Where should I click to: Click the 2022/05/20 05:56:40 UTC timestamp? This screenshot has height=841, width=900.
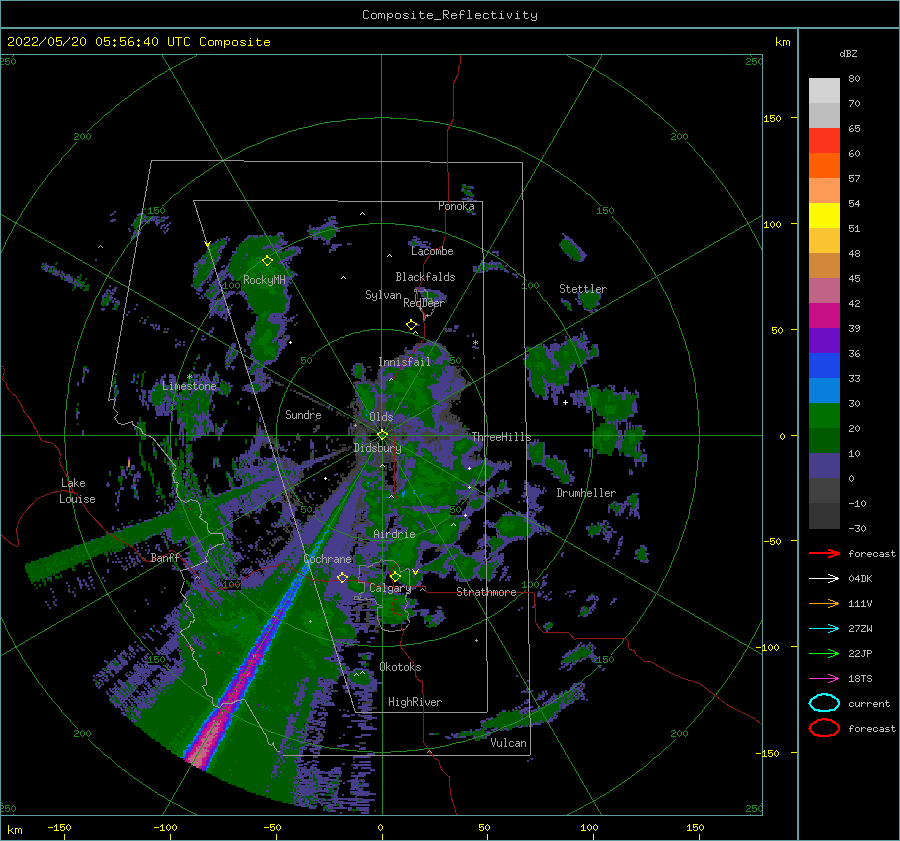[98, 42]
